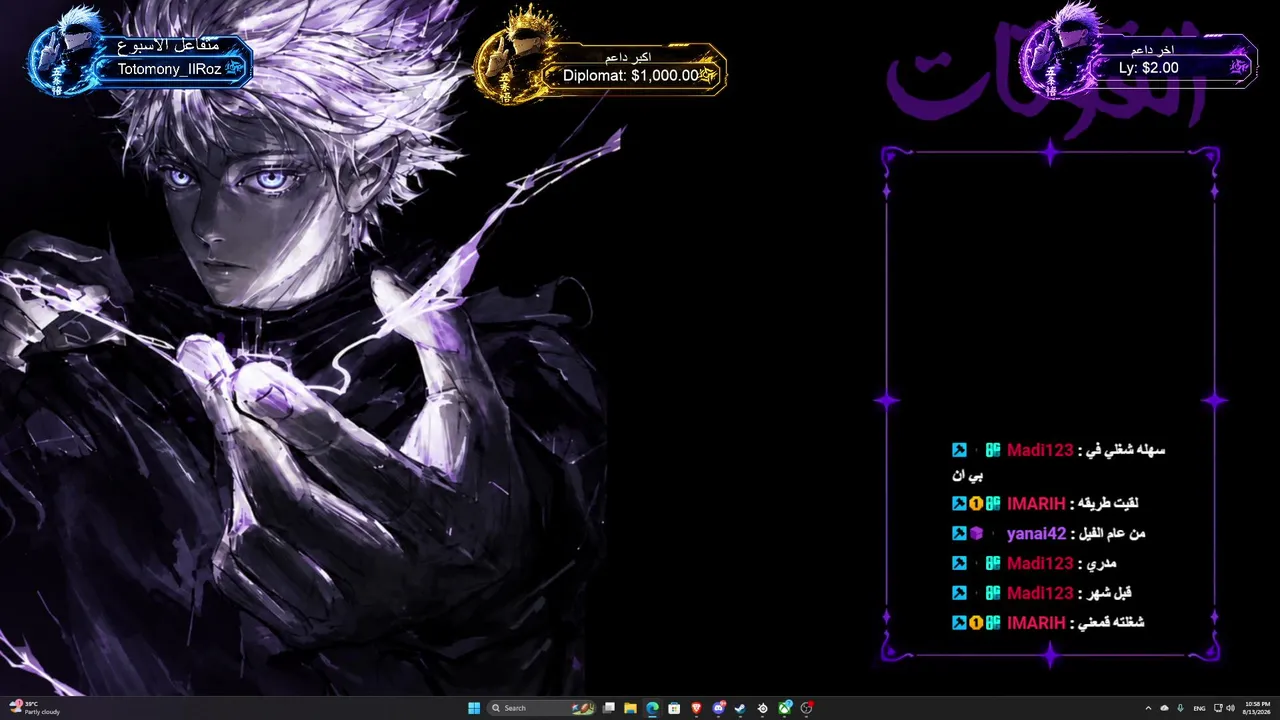Click IMARIH in the شغلته قمعني message
Image resolution: width=1280 pixels, height=720 pixels.
1036,623
